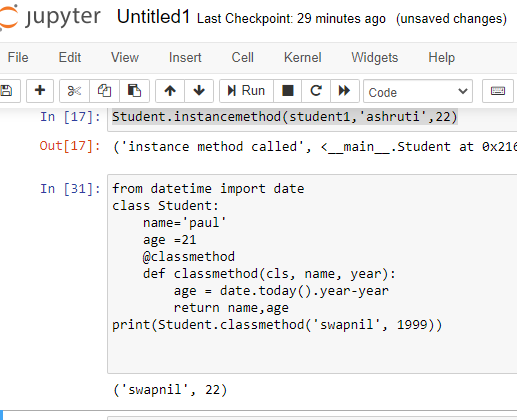Open the cell type Code dropdown

click(x=418, y=91)
